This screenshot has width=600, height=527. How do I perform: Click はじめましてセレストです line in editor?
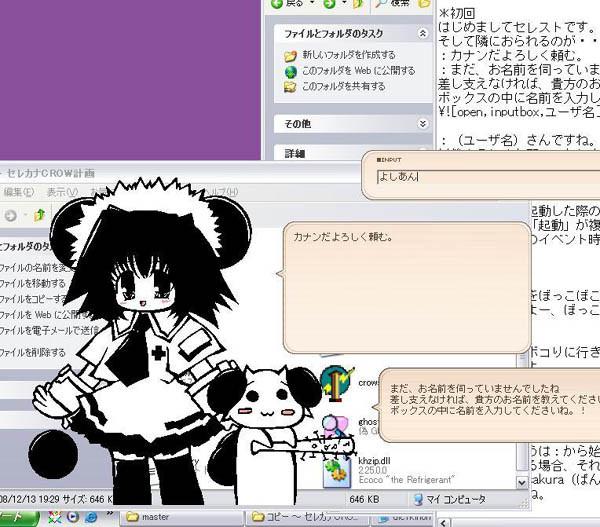tap(517, 27)
